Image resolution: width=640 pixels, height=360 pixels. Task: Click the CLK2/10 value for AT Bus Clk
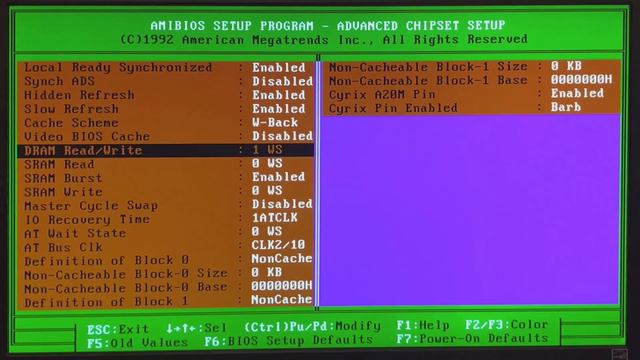[x=278, y=245]
